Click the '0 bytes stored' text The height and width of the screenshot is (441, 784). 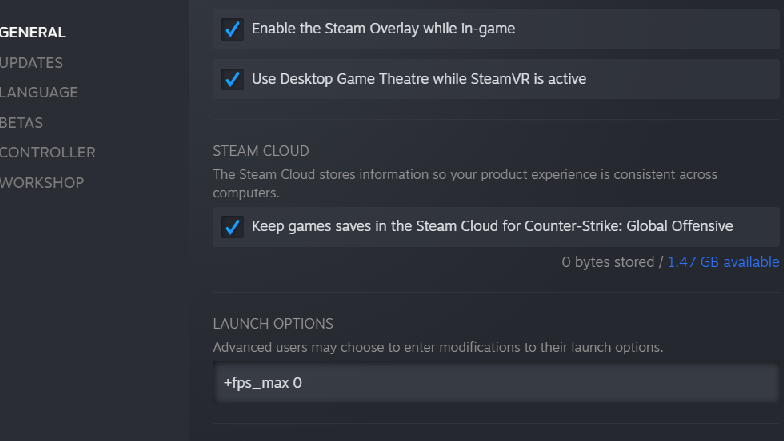[x=608, y=262]
